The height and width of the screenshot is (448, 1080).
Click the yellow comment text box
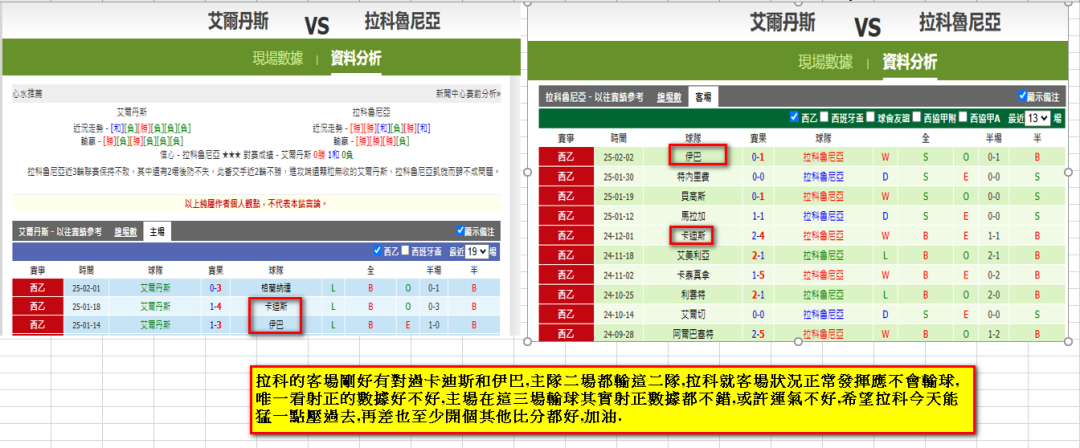pyautogui.click(x=612, y=400)
